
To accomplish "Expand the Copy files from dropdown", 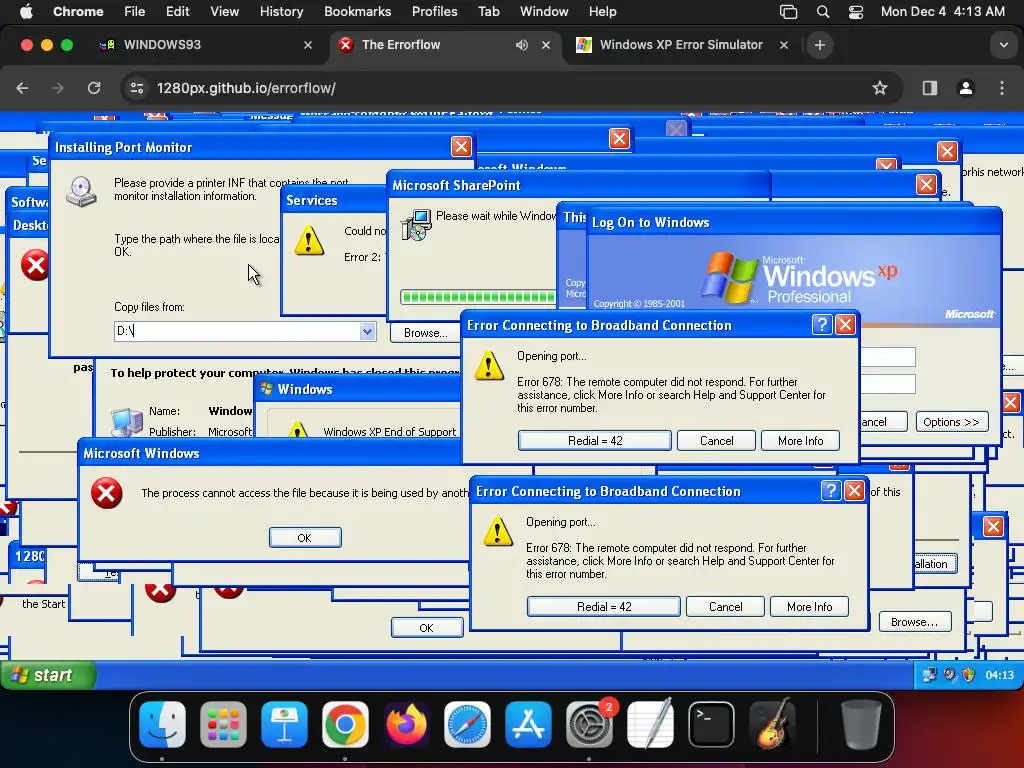I will [x=367, y=331].
